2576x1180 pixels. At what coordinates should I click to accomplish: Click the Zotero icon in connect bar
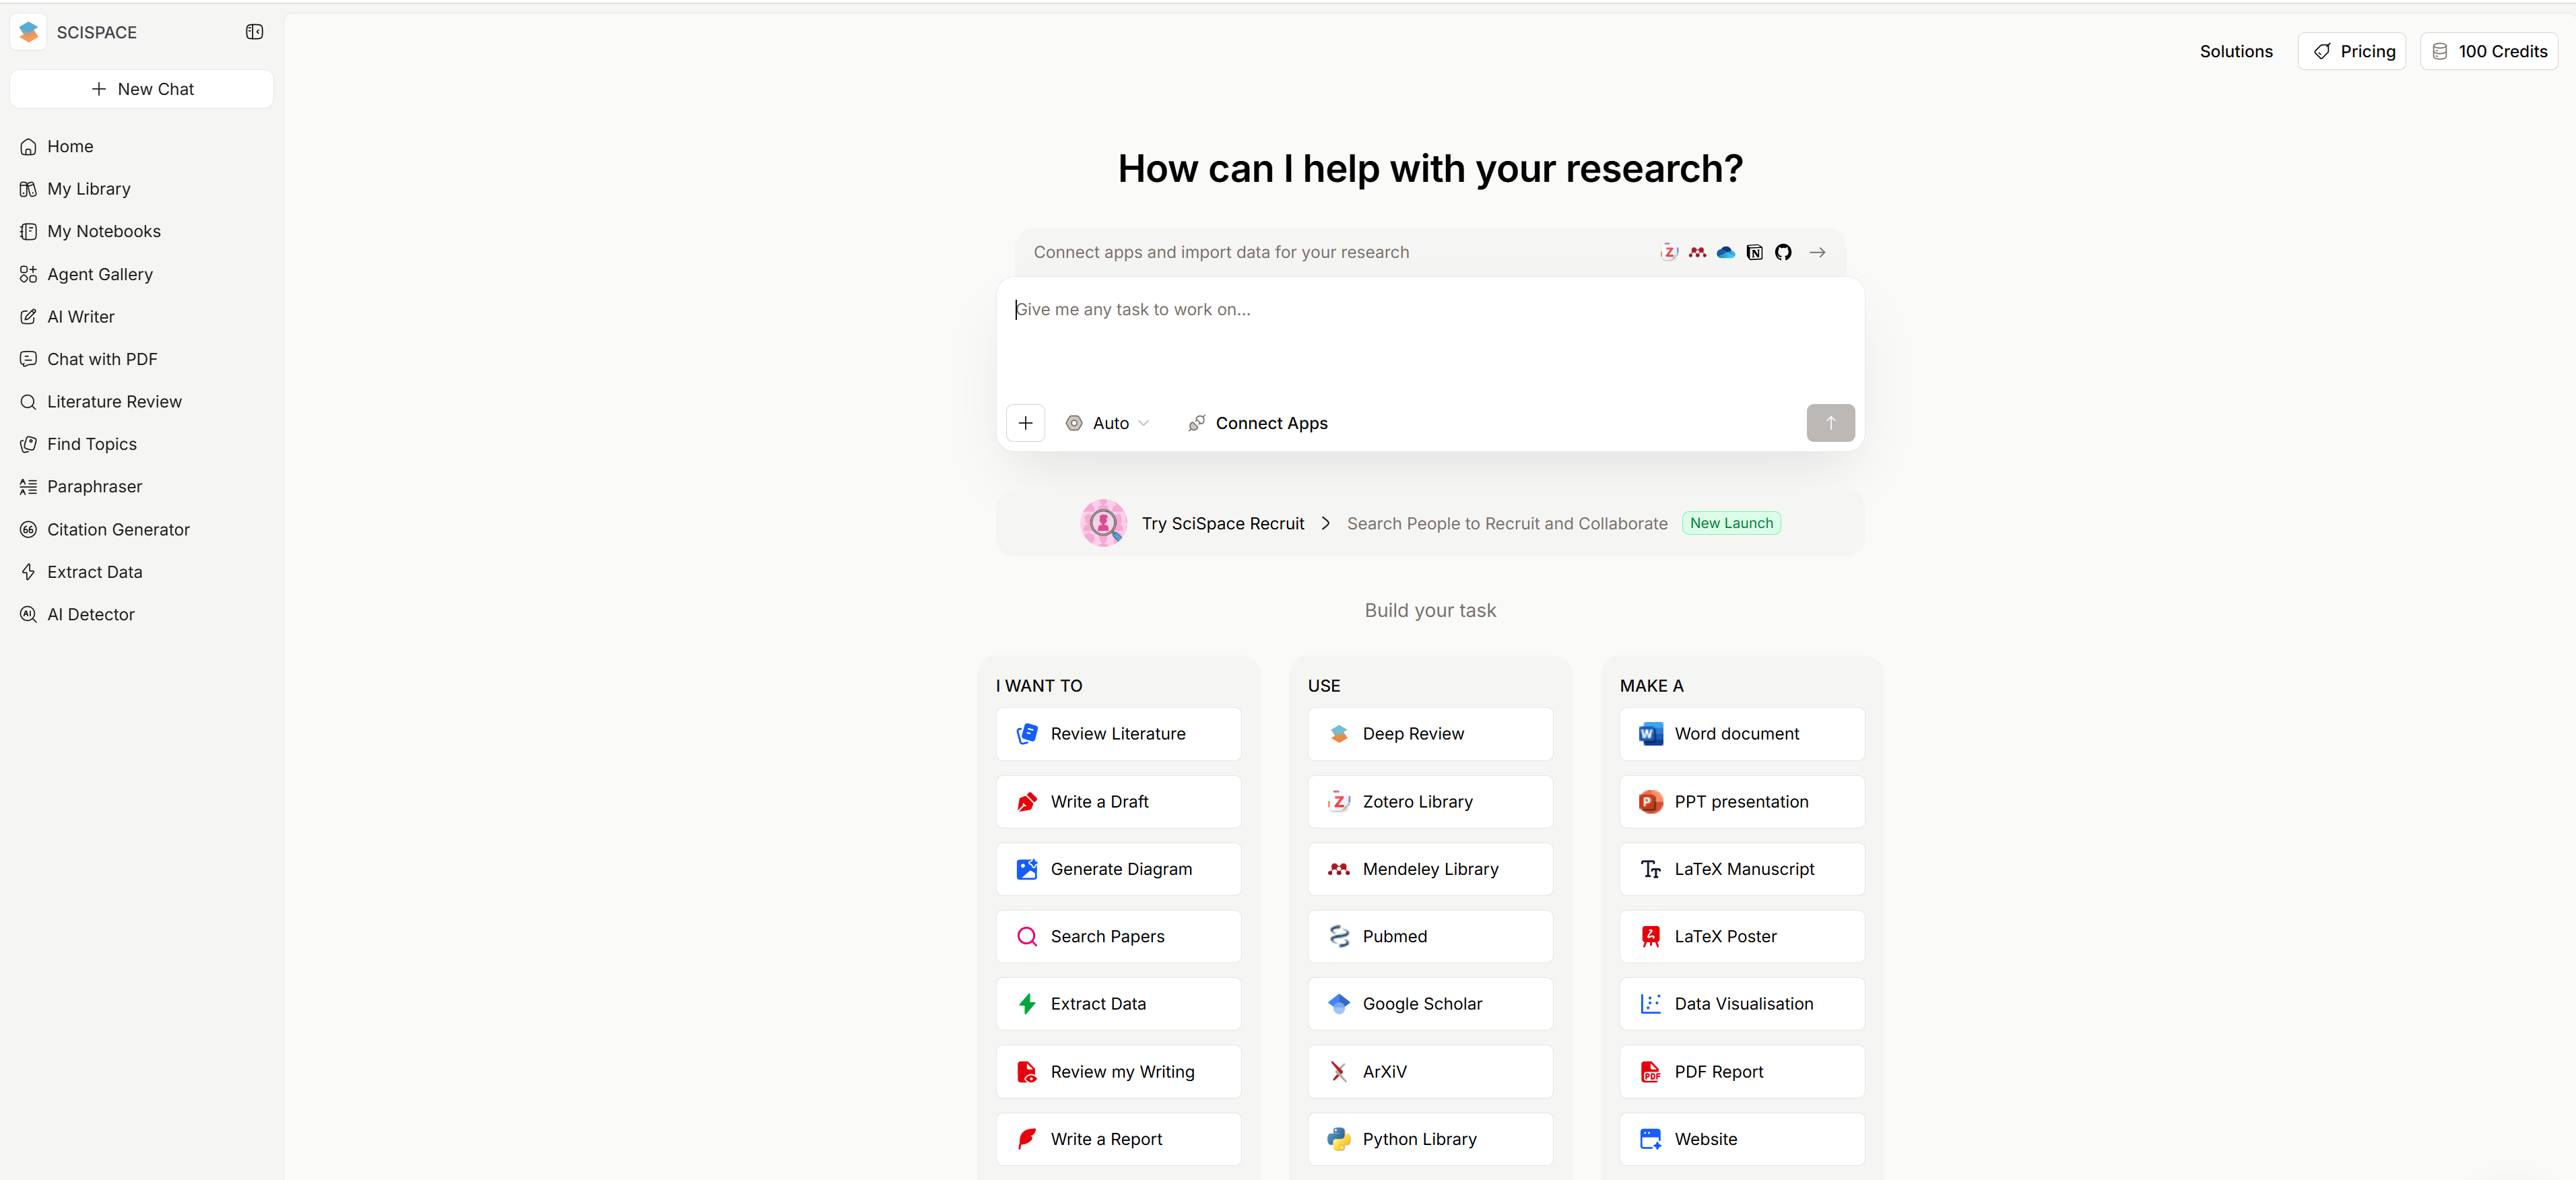coord(1669,252)
